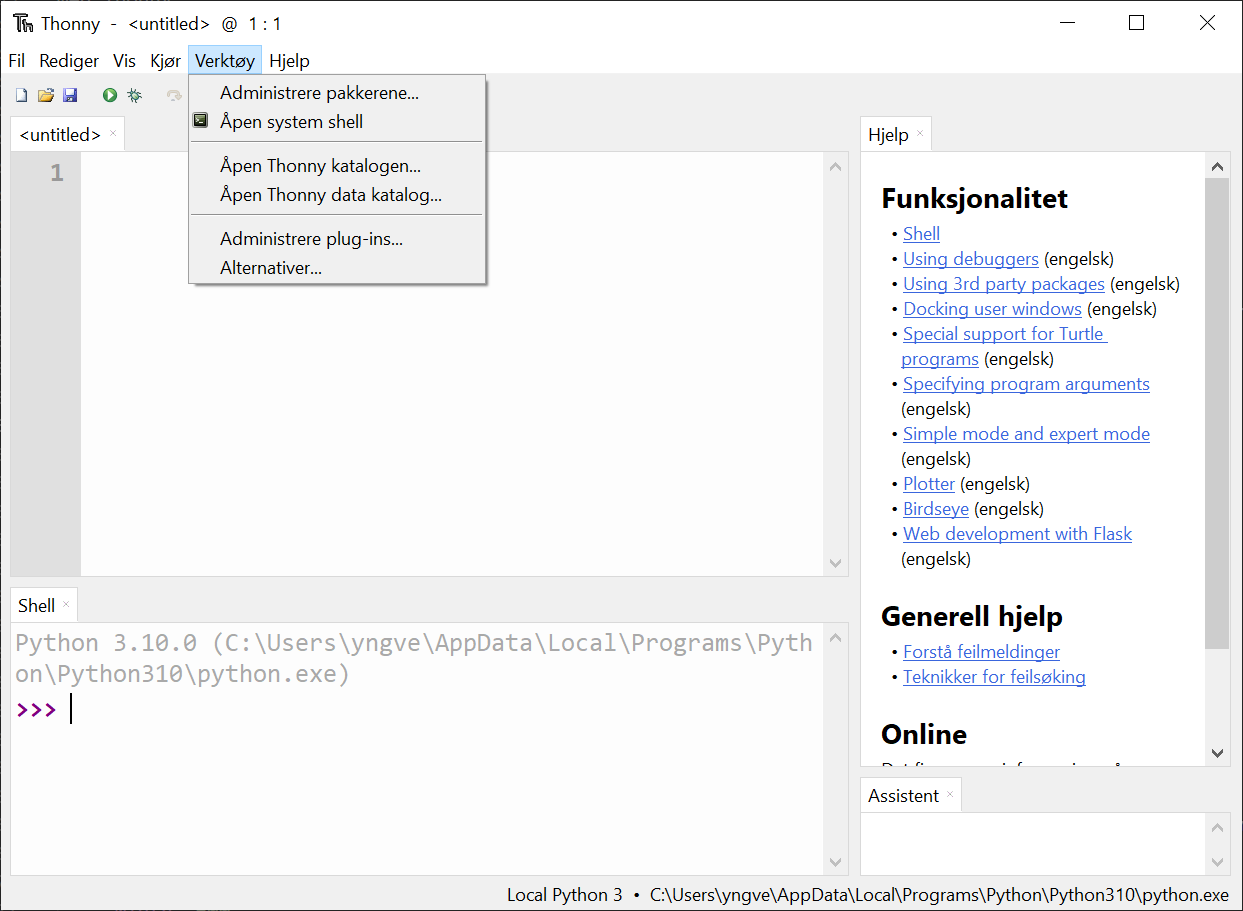Open Forstå feilmeldinger link

[981, 652]
